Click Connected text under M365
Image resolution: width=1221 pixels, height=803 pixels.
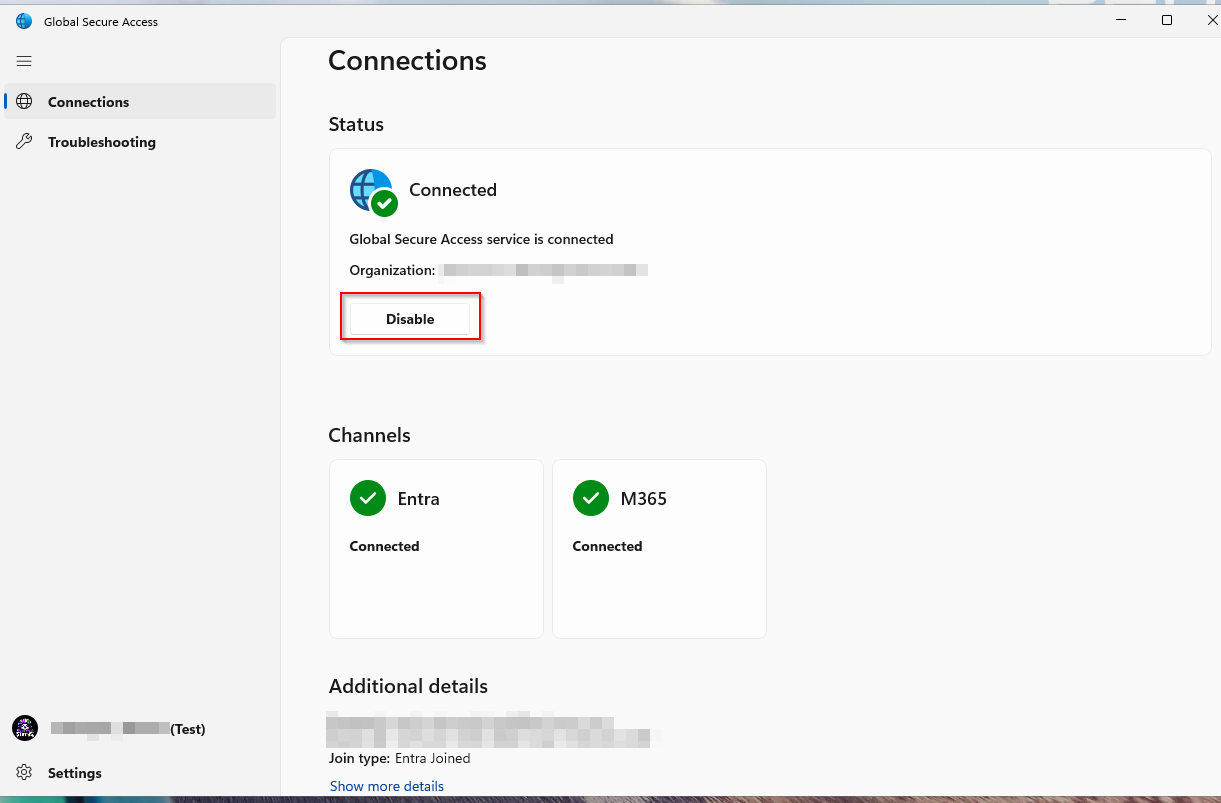click(607, 546)
